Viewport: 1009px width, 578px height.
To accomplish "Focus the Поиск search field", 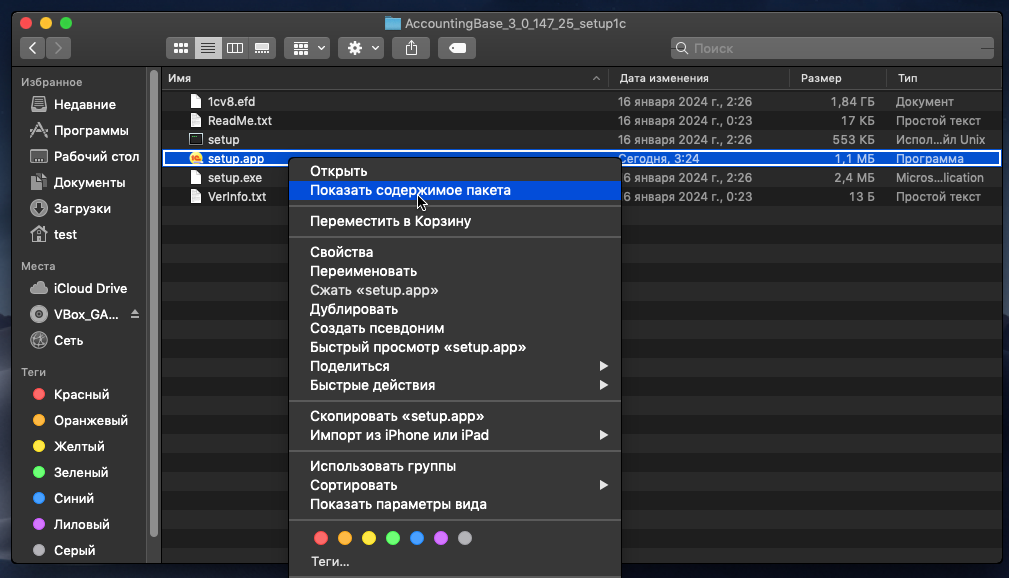I will point(833,48).
